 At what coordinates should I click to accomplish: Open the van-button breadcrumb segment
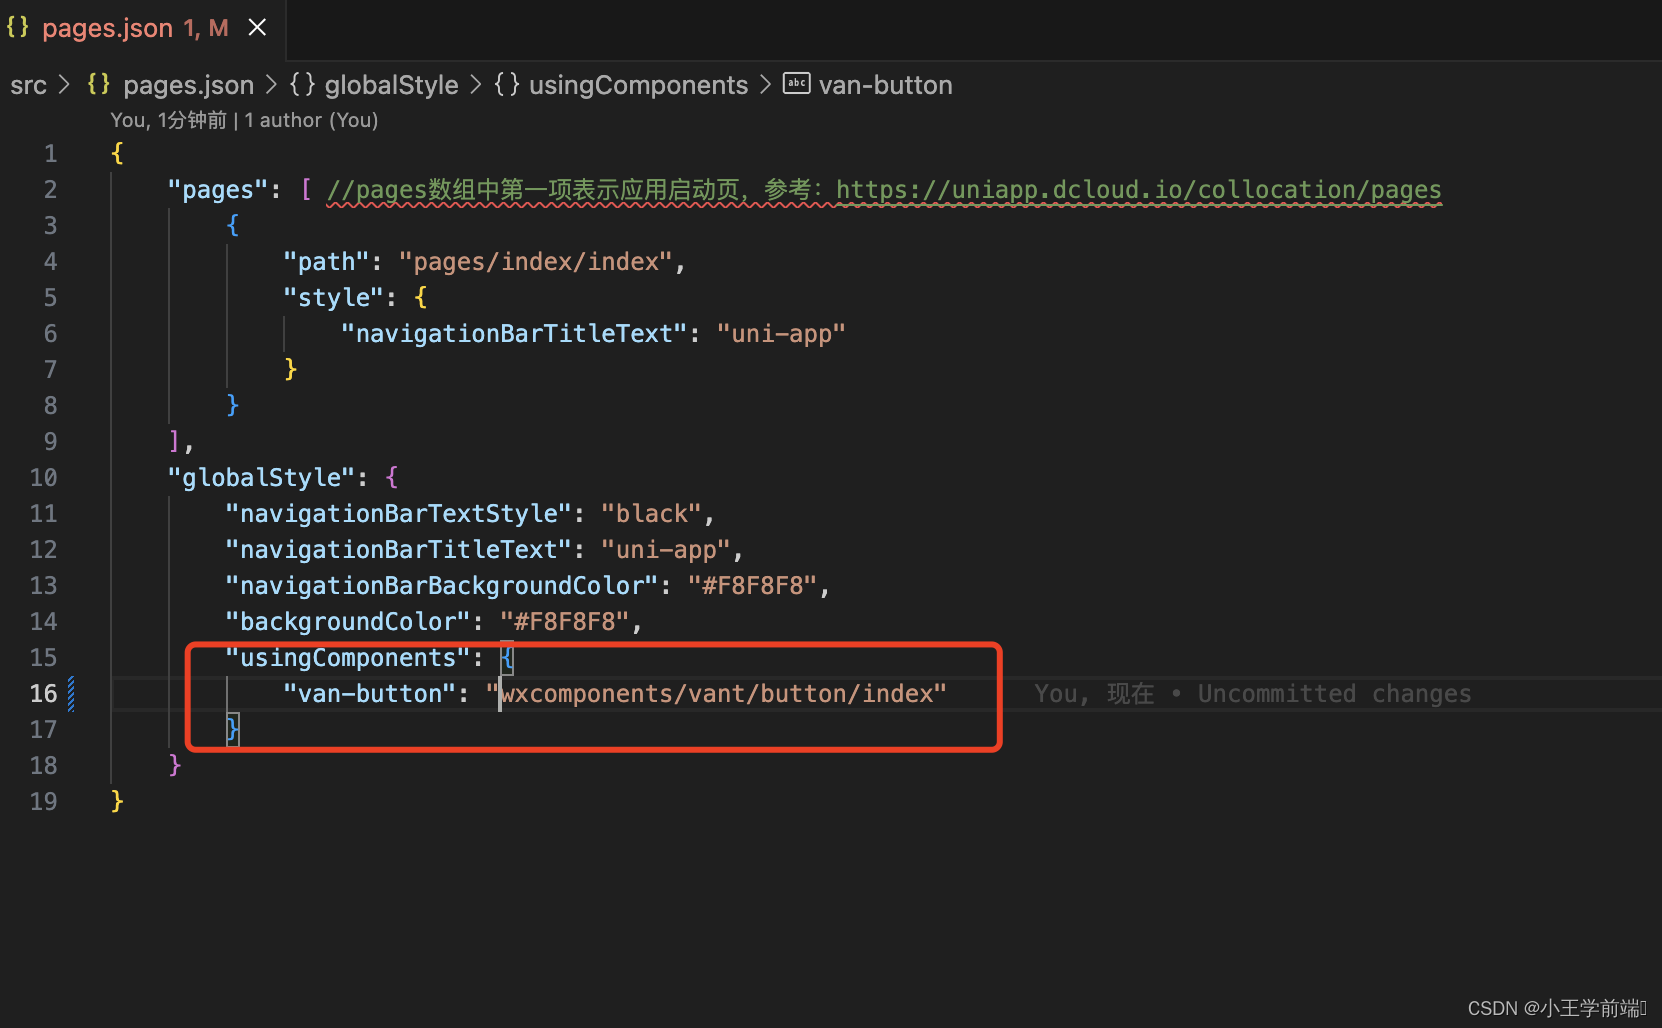click(885, 85)
